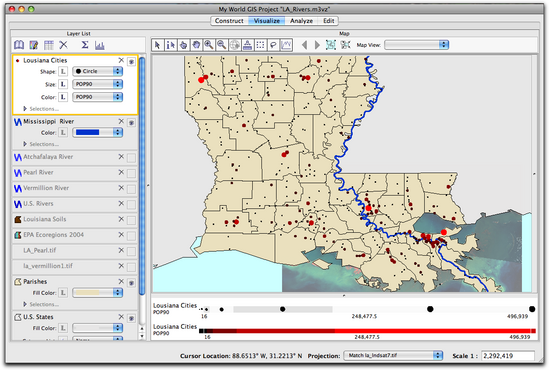Open the layer attribute table icon
The width and height of the screenshot is (549, 370).
click(49, 45)
